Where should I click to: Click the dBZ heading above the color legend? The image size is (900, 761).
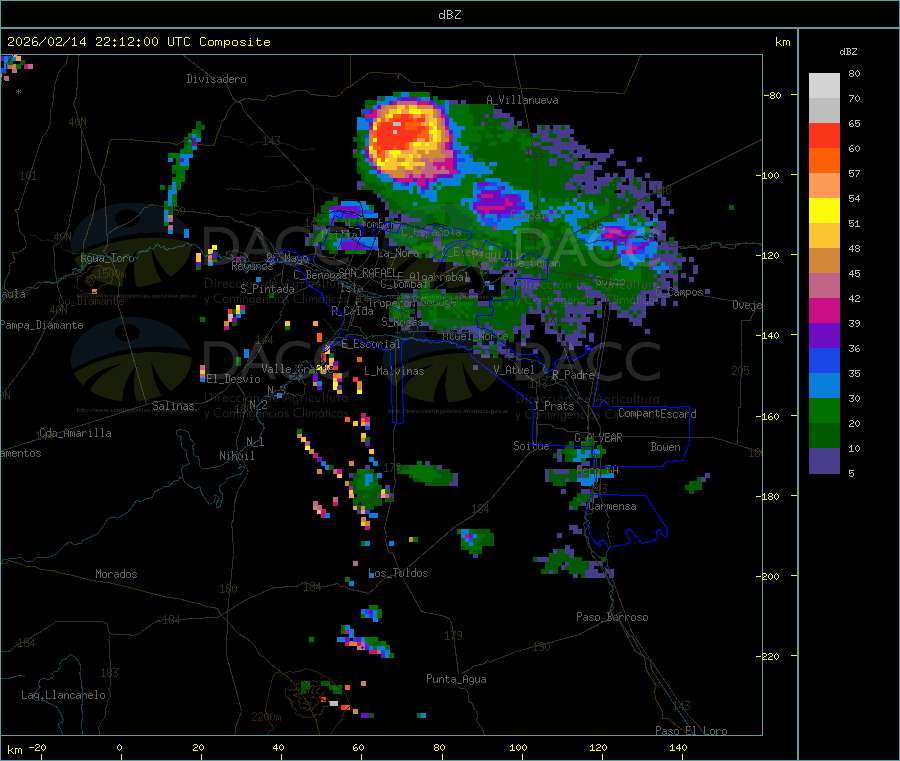[848, 52]
